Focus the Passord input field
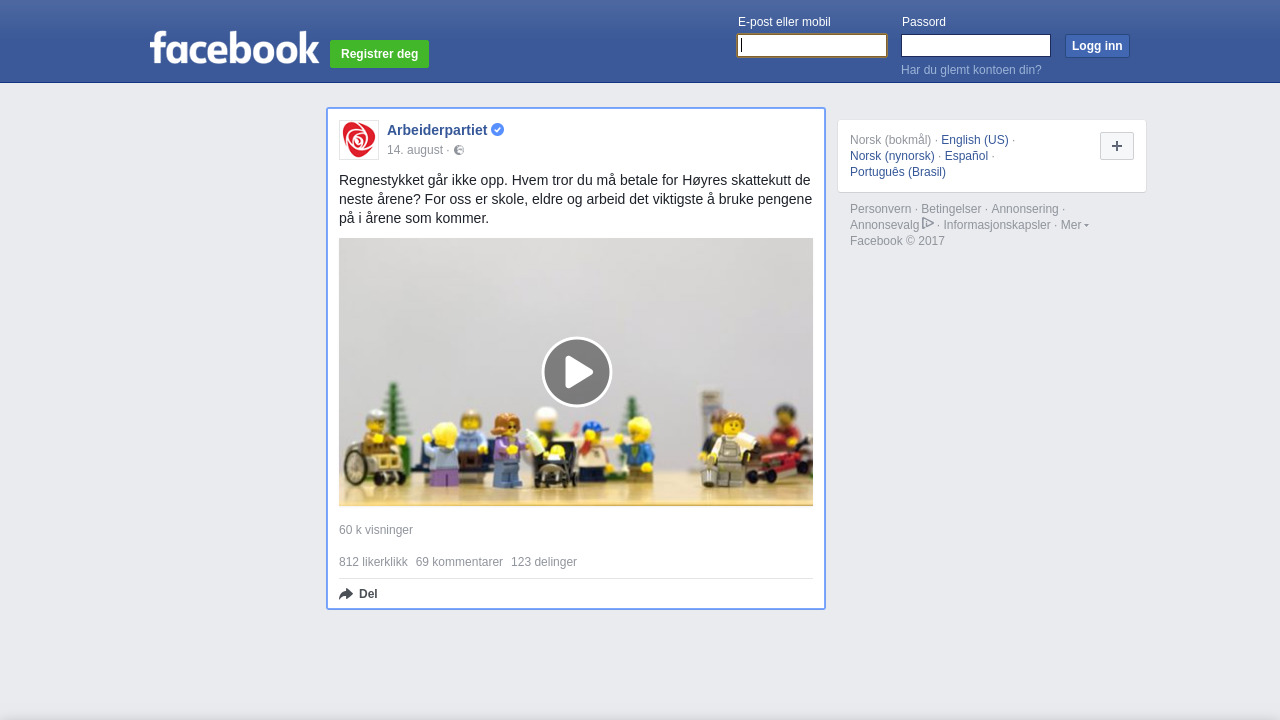Image resolution: width=1280 pixels, height=720 pixels. tap(976, 46)
